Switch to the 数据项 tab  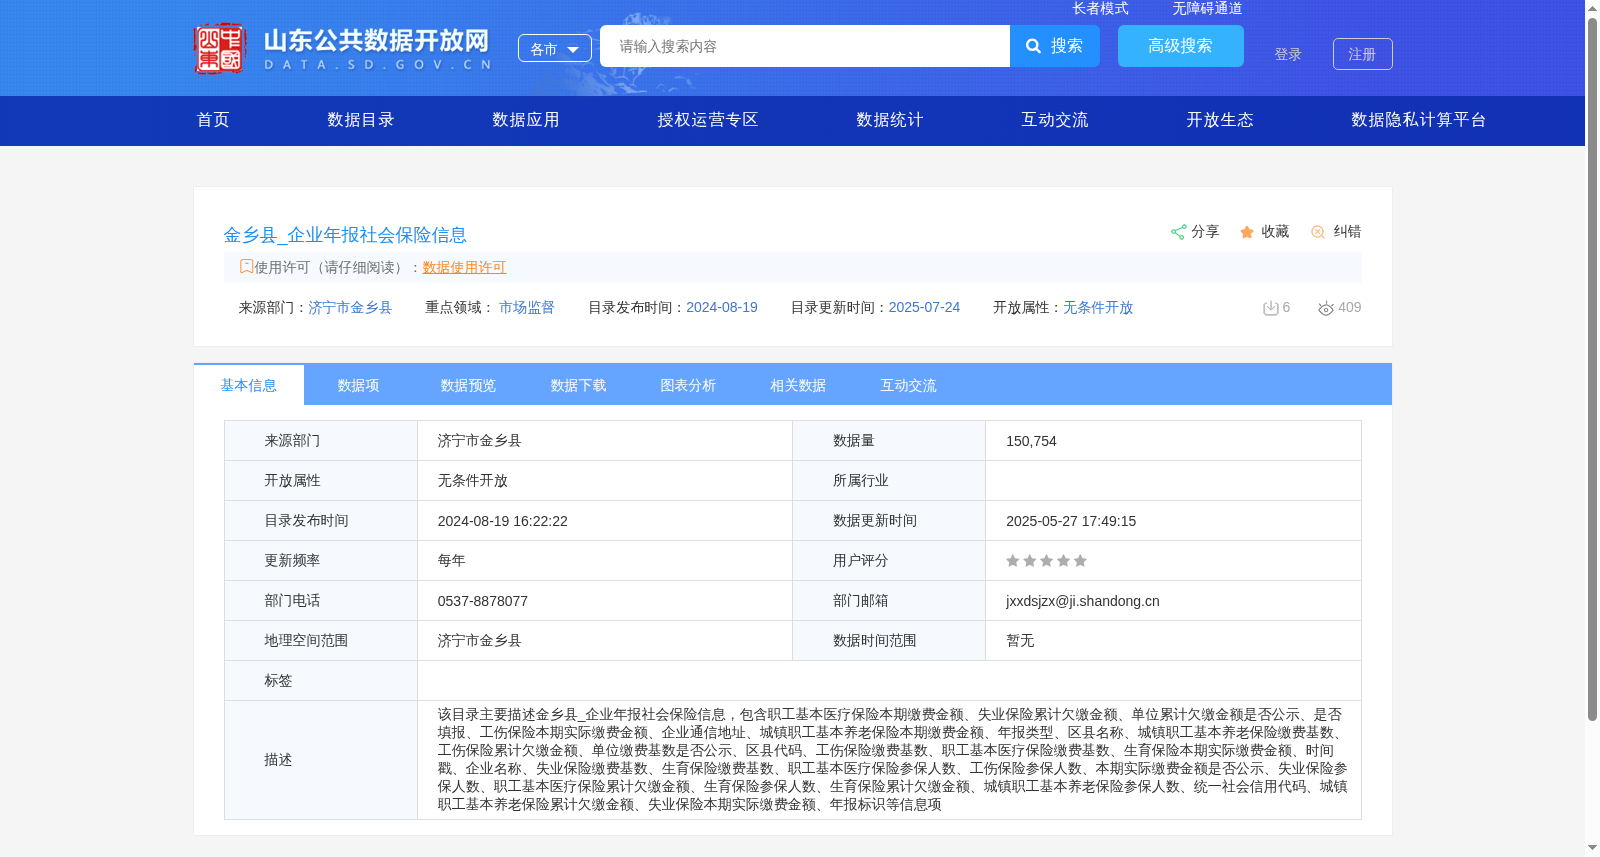[359, 385]
